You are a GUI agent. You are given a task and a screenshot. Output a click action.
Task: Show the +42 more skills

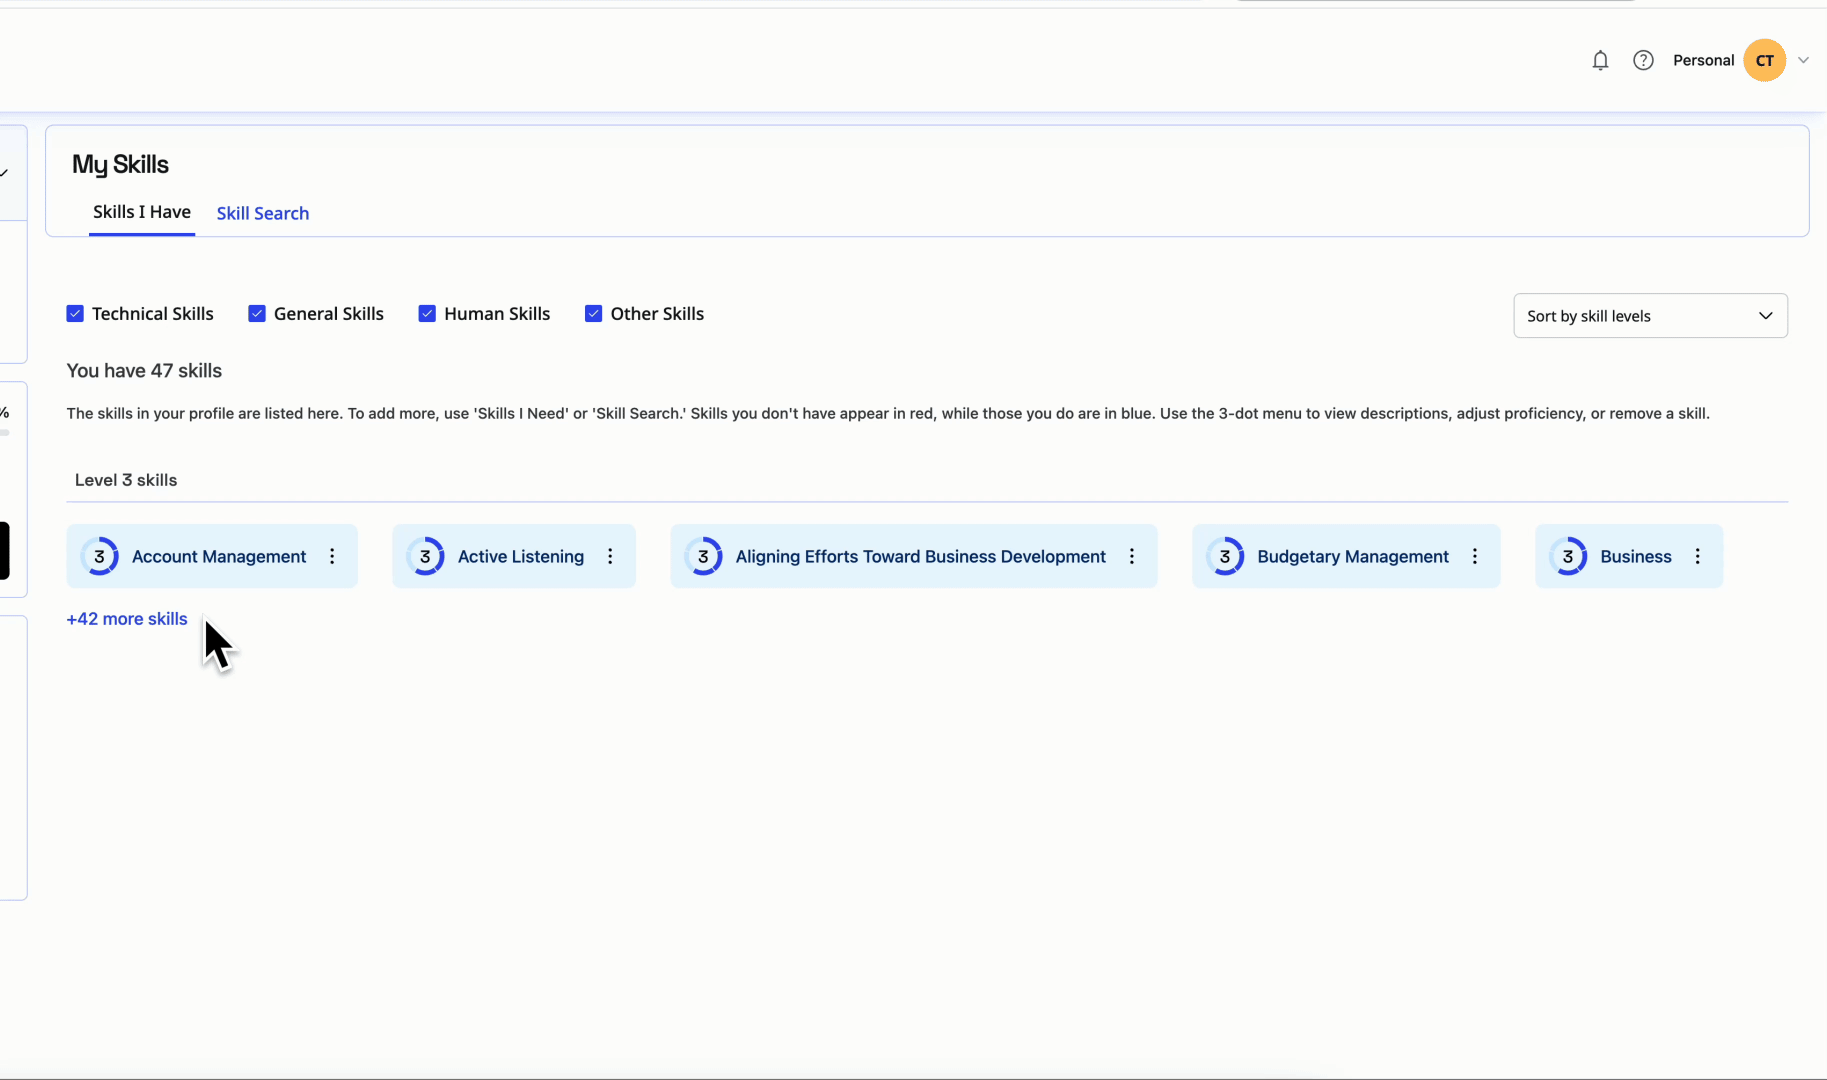[x=127, y=619]
